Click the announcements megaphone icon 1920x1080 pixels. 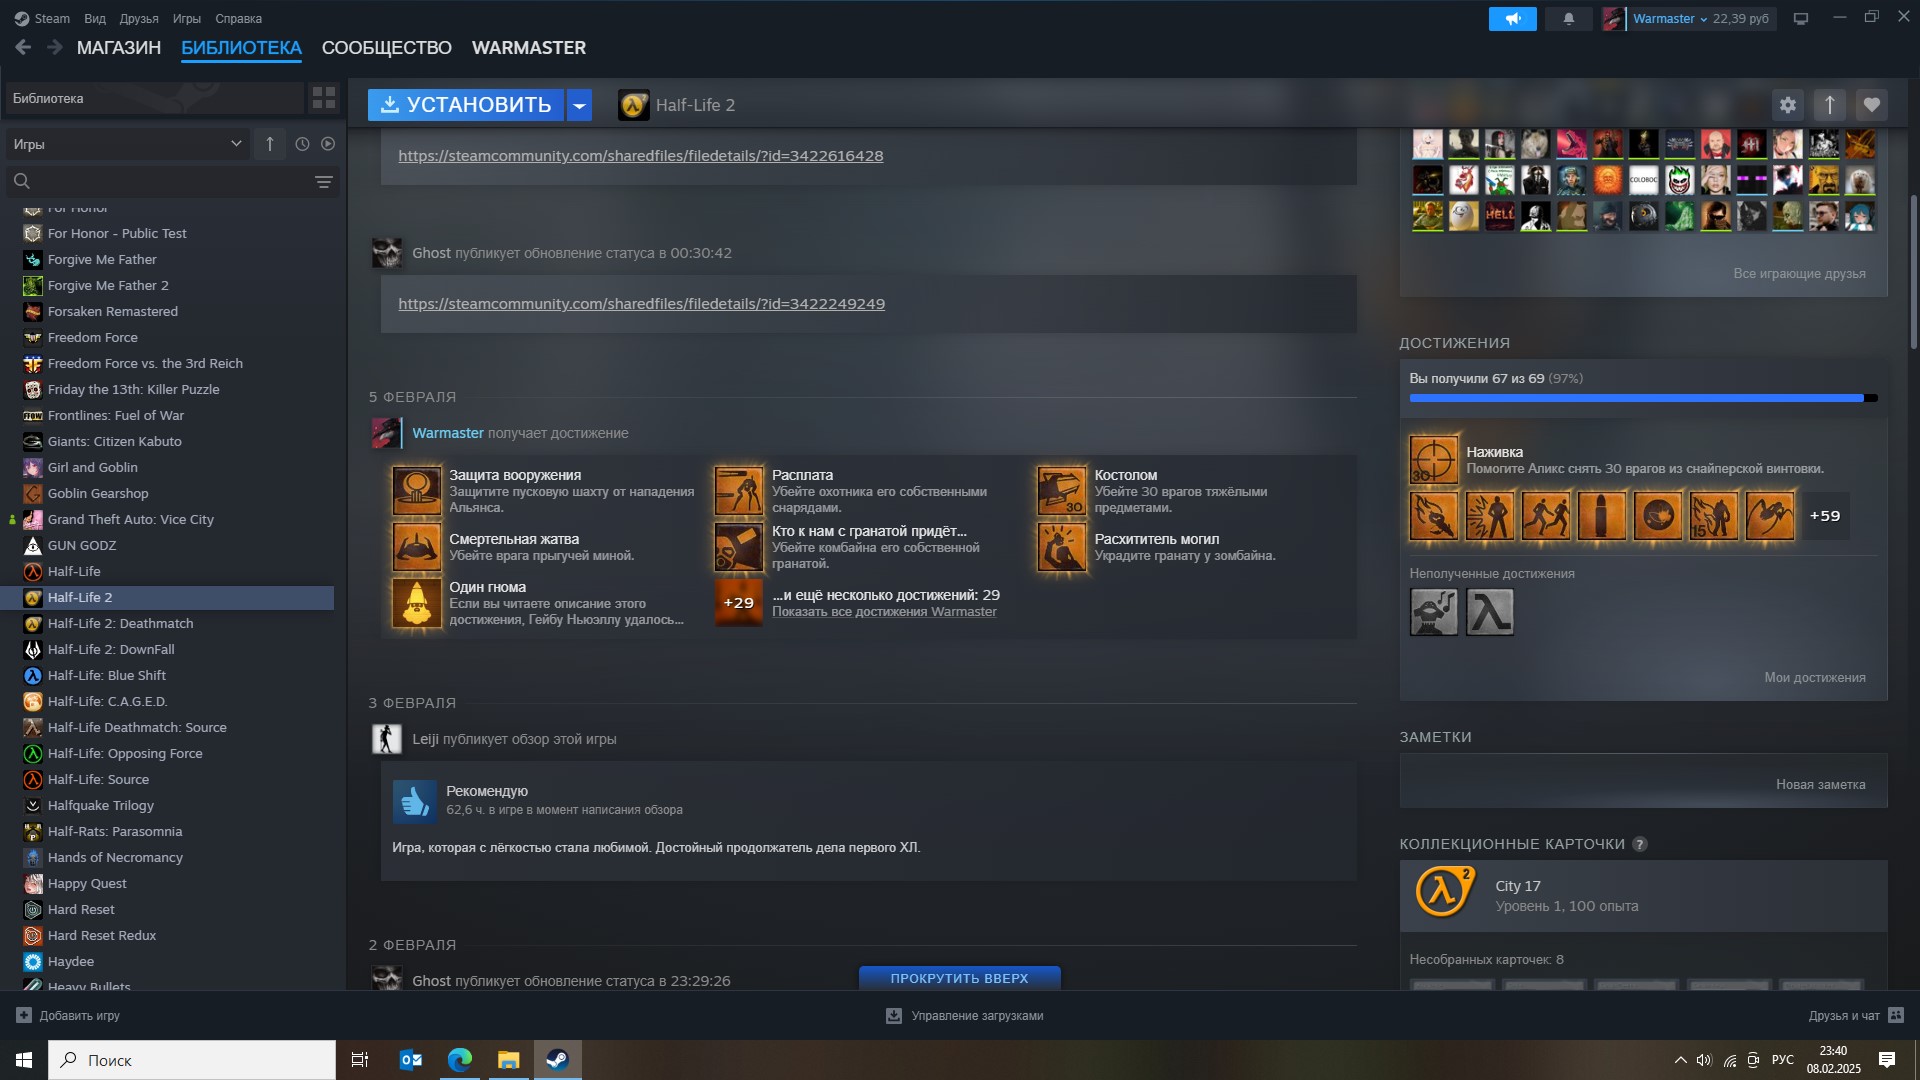[x=1512, y=19]
